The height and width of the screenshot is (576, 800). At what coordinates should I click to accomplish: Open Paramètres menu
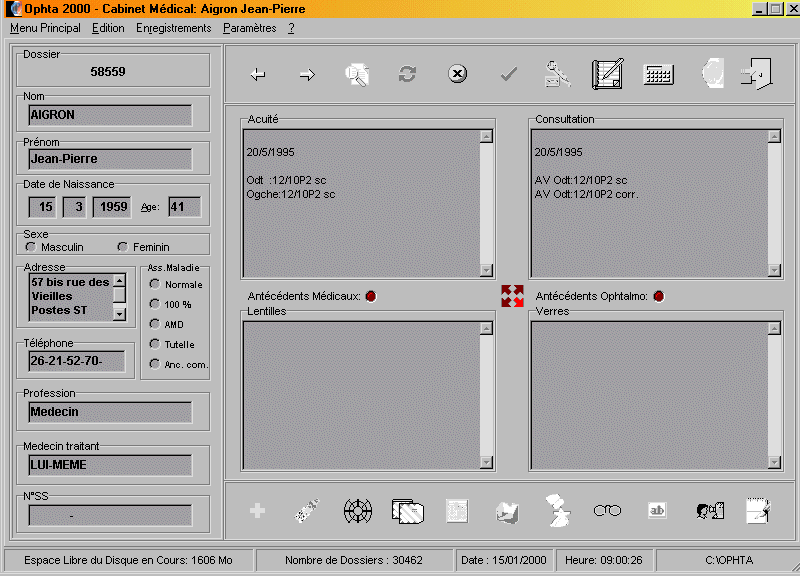[249, 28]
